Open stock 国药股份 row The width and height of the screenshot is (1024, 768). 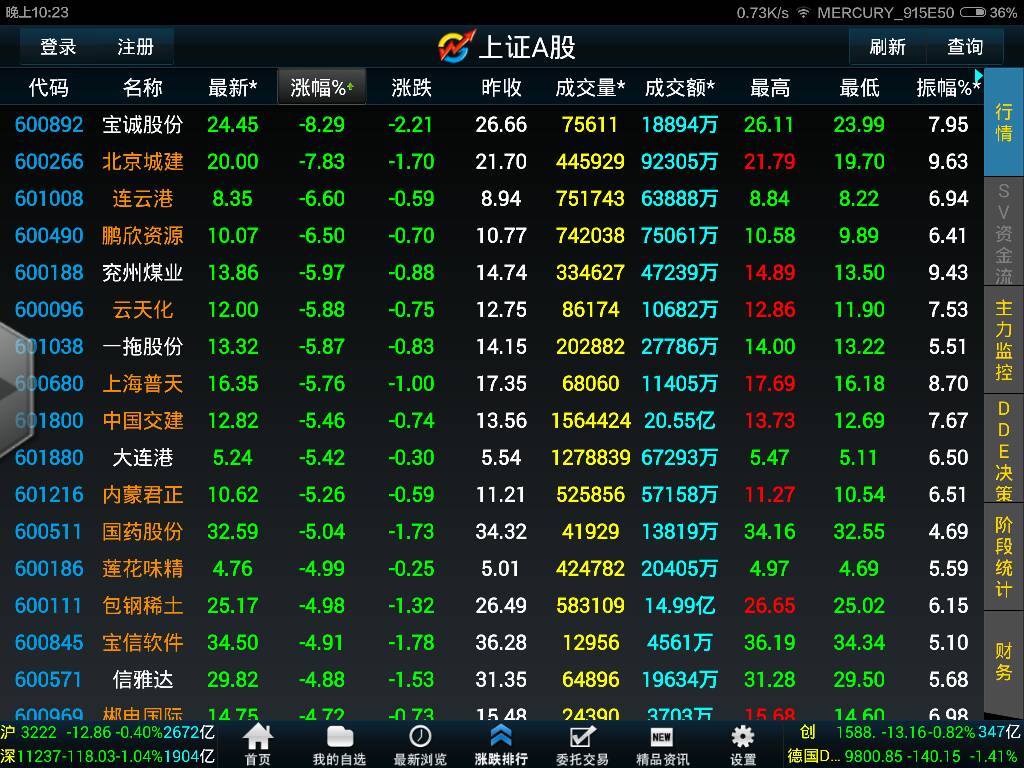pos(492,532)
